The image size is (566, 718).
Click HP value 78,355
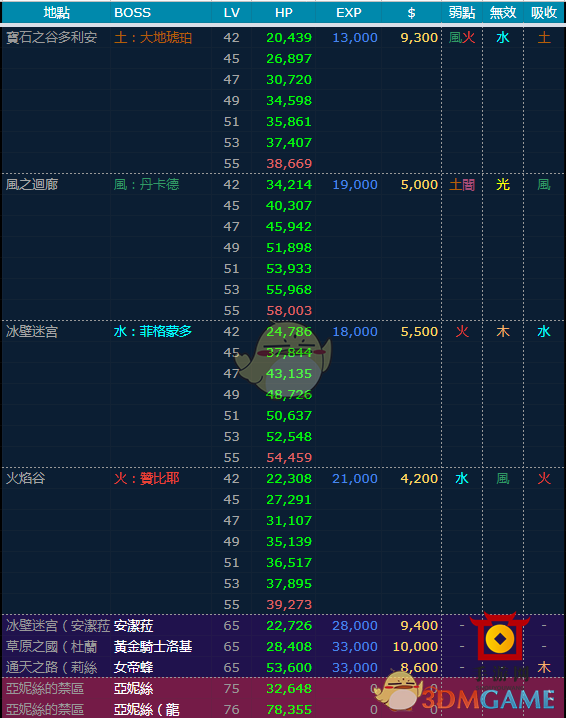[x=289, y=710]
